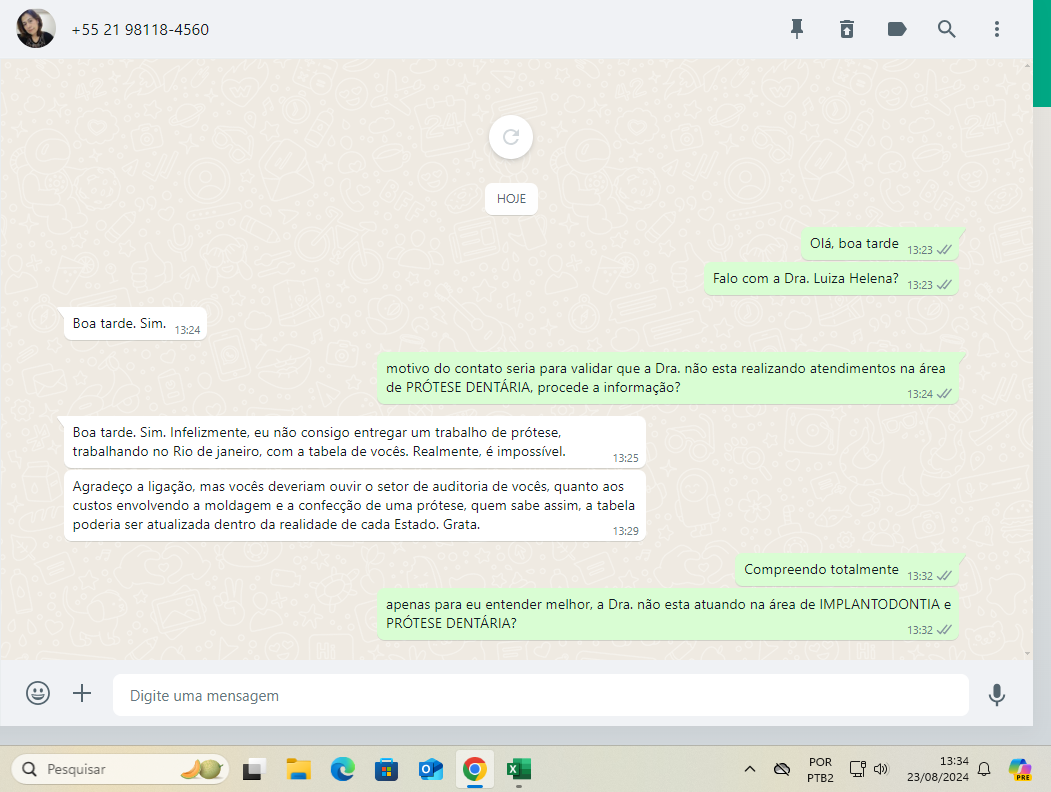
Task: Click the POR PTB2 language indicator
Action: coord(820,769)
